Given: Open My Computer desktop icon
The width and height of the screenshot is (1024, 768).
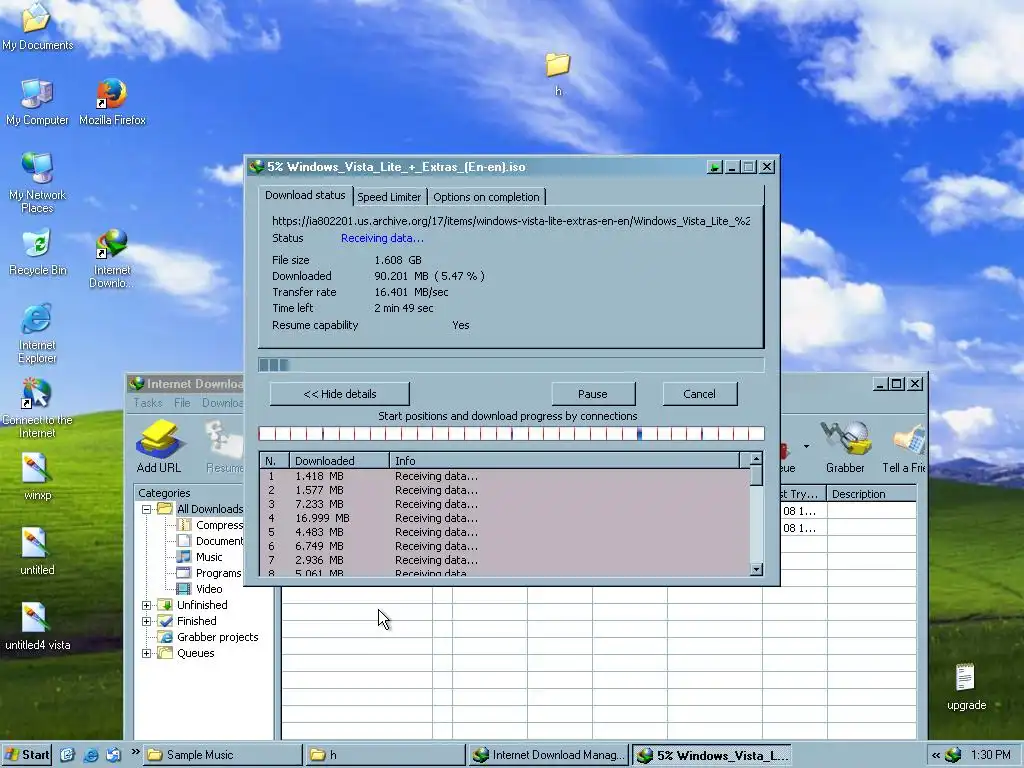Looking at the screenshot, I should point(37,101).
